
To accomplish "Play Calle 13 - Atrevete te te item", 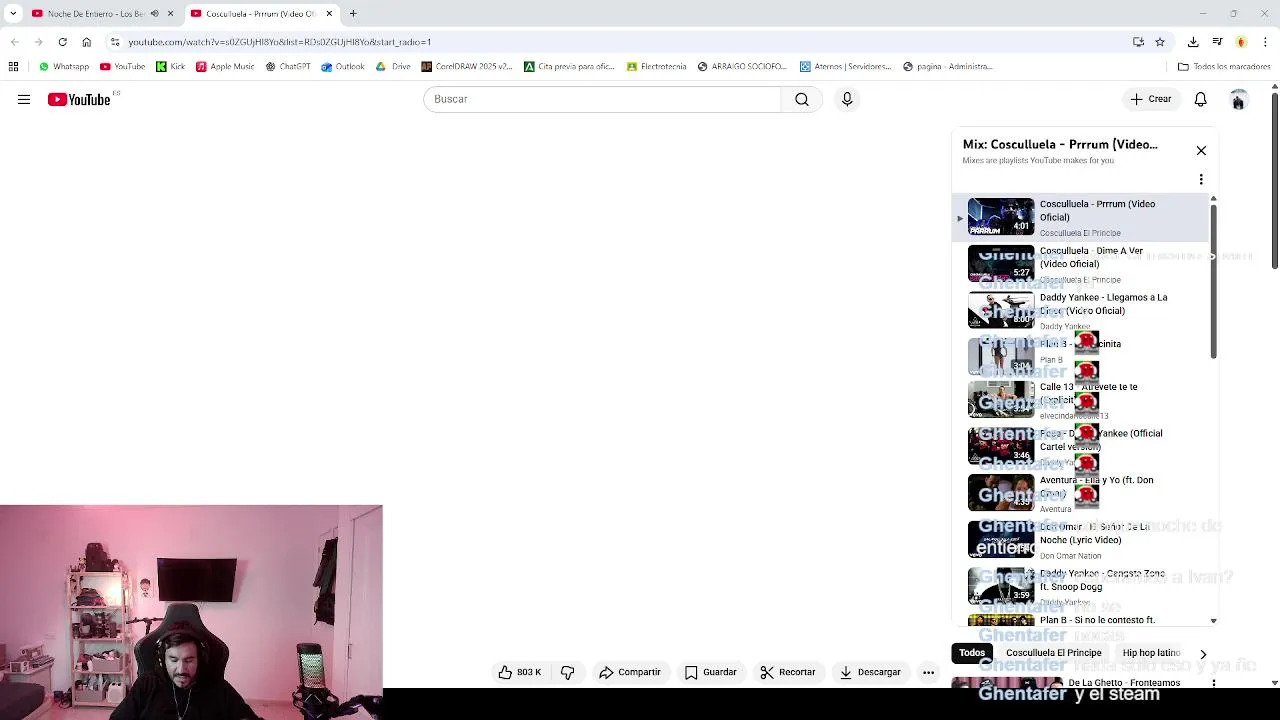I will (x=1080, y=400).
